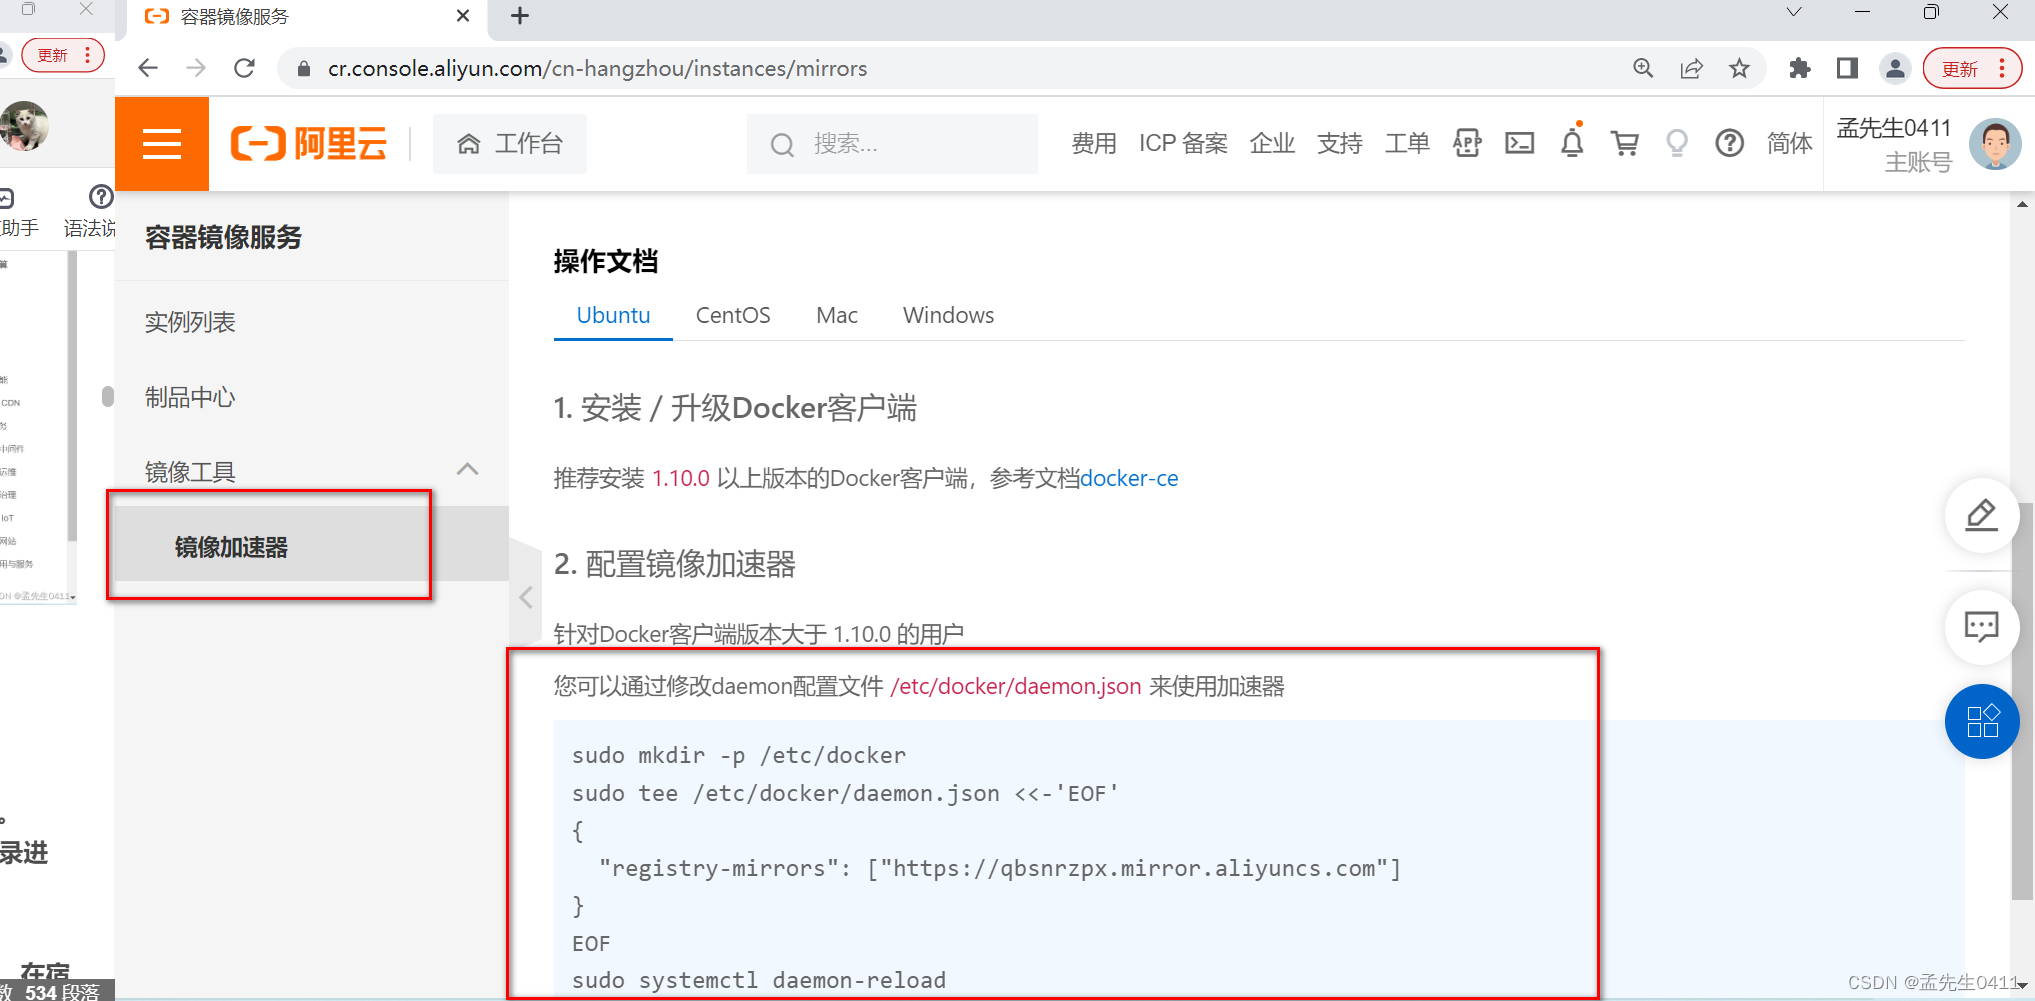Click the light bulb icon
Screen dimensions: 2035x1001
tap(1677, 144)
